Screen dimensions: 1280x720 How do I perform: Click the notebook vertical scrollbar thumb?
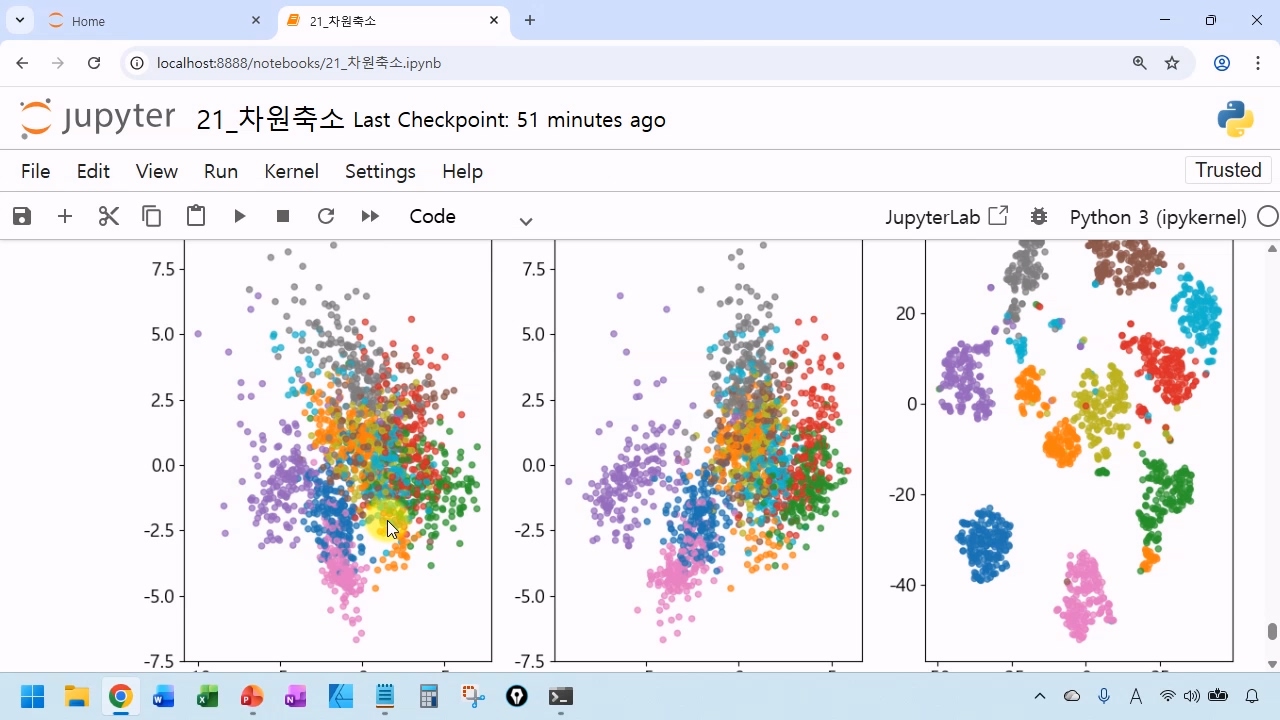(x=1272, y=631)
